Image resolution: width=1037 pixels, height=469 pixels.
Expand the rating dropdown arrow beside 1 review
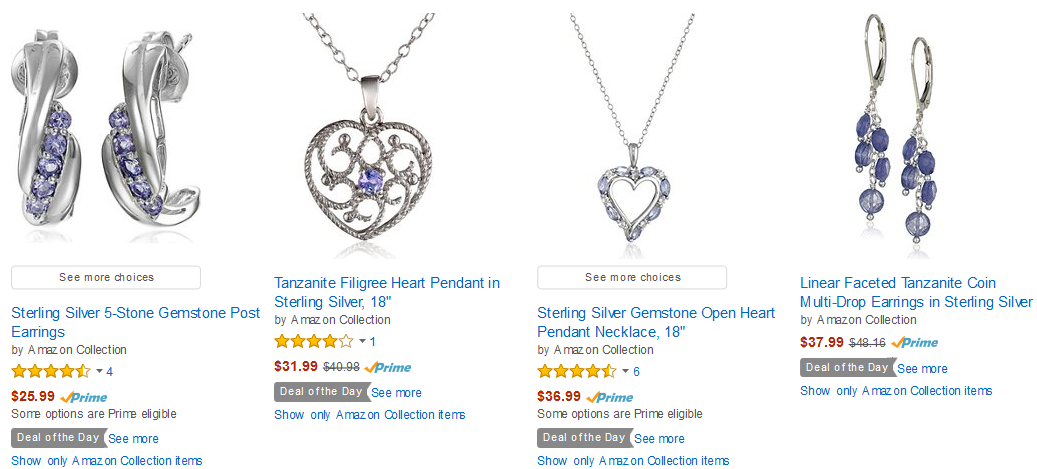(362, 341)
